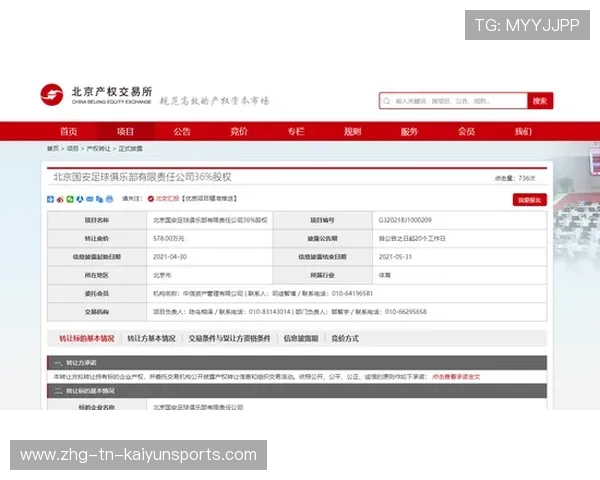Open the 首页 navigation menu item

(68, 132)
